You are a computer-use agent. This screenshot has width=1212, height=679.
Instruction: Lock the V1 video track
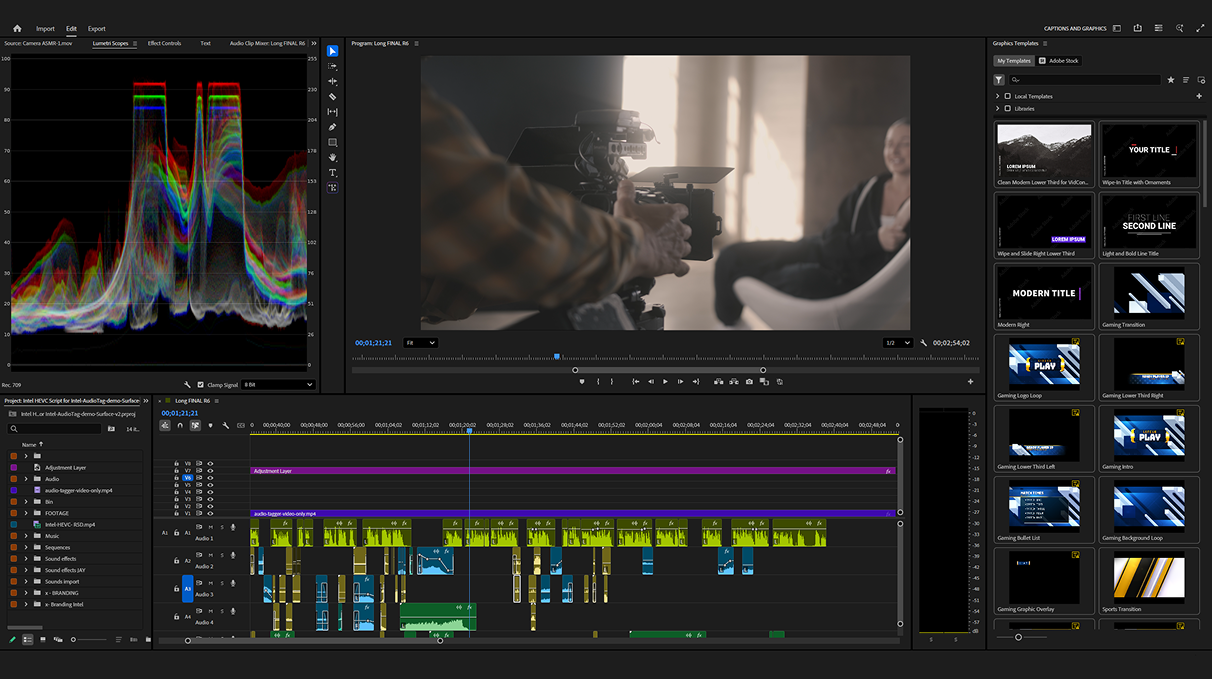[x=176, y=513]
